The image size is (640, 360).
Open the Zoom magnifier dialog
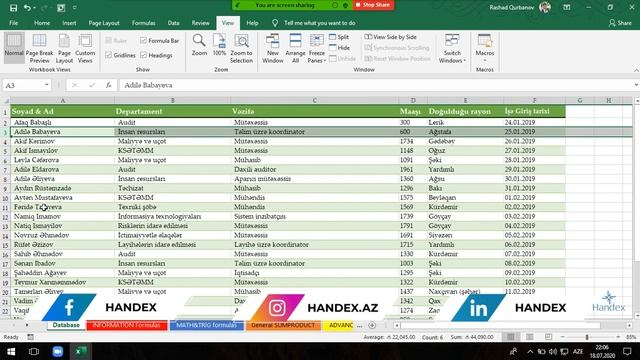coord(199,45)
